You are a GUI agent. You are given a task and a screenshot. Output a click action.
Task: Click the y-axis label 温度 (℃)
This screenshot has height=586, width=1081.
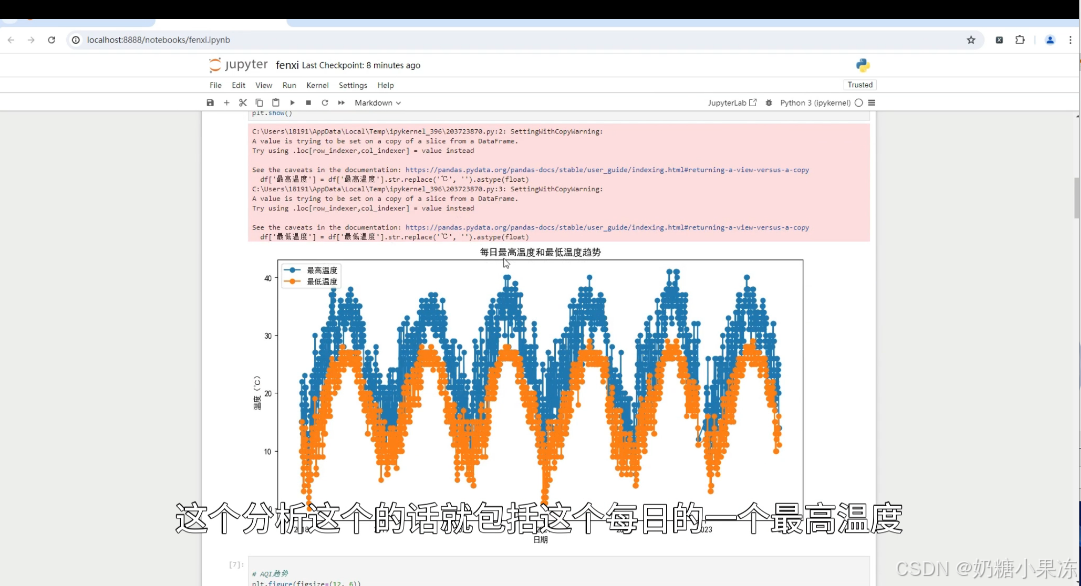[257, 393]
